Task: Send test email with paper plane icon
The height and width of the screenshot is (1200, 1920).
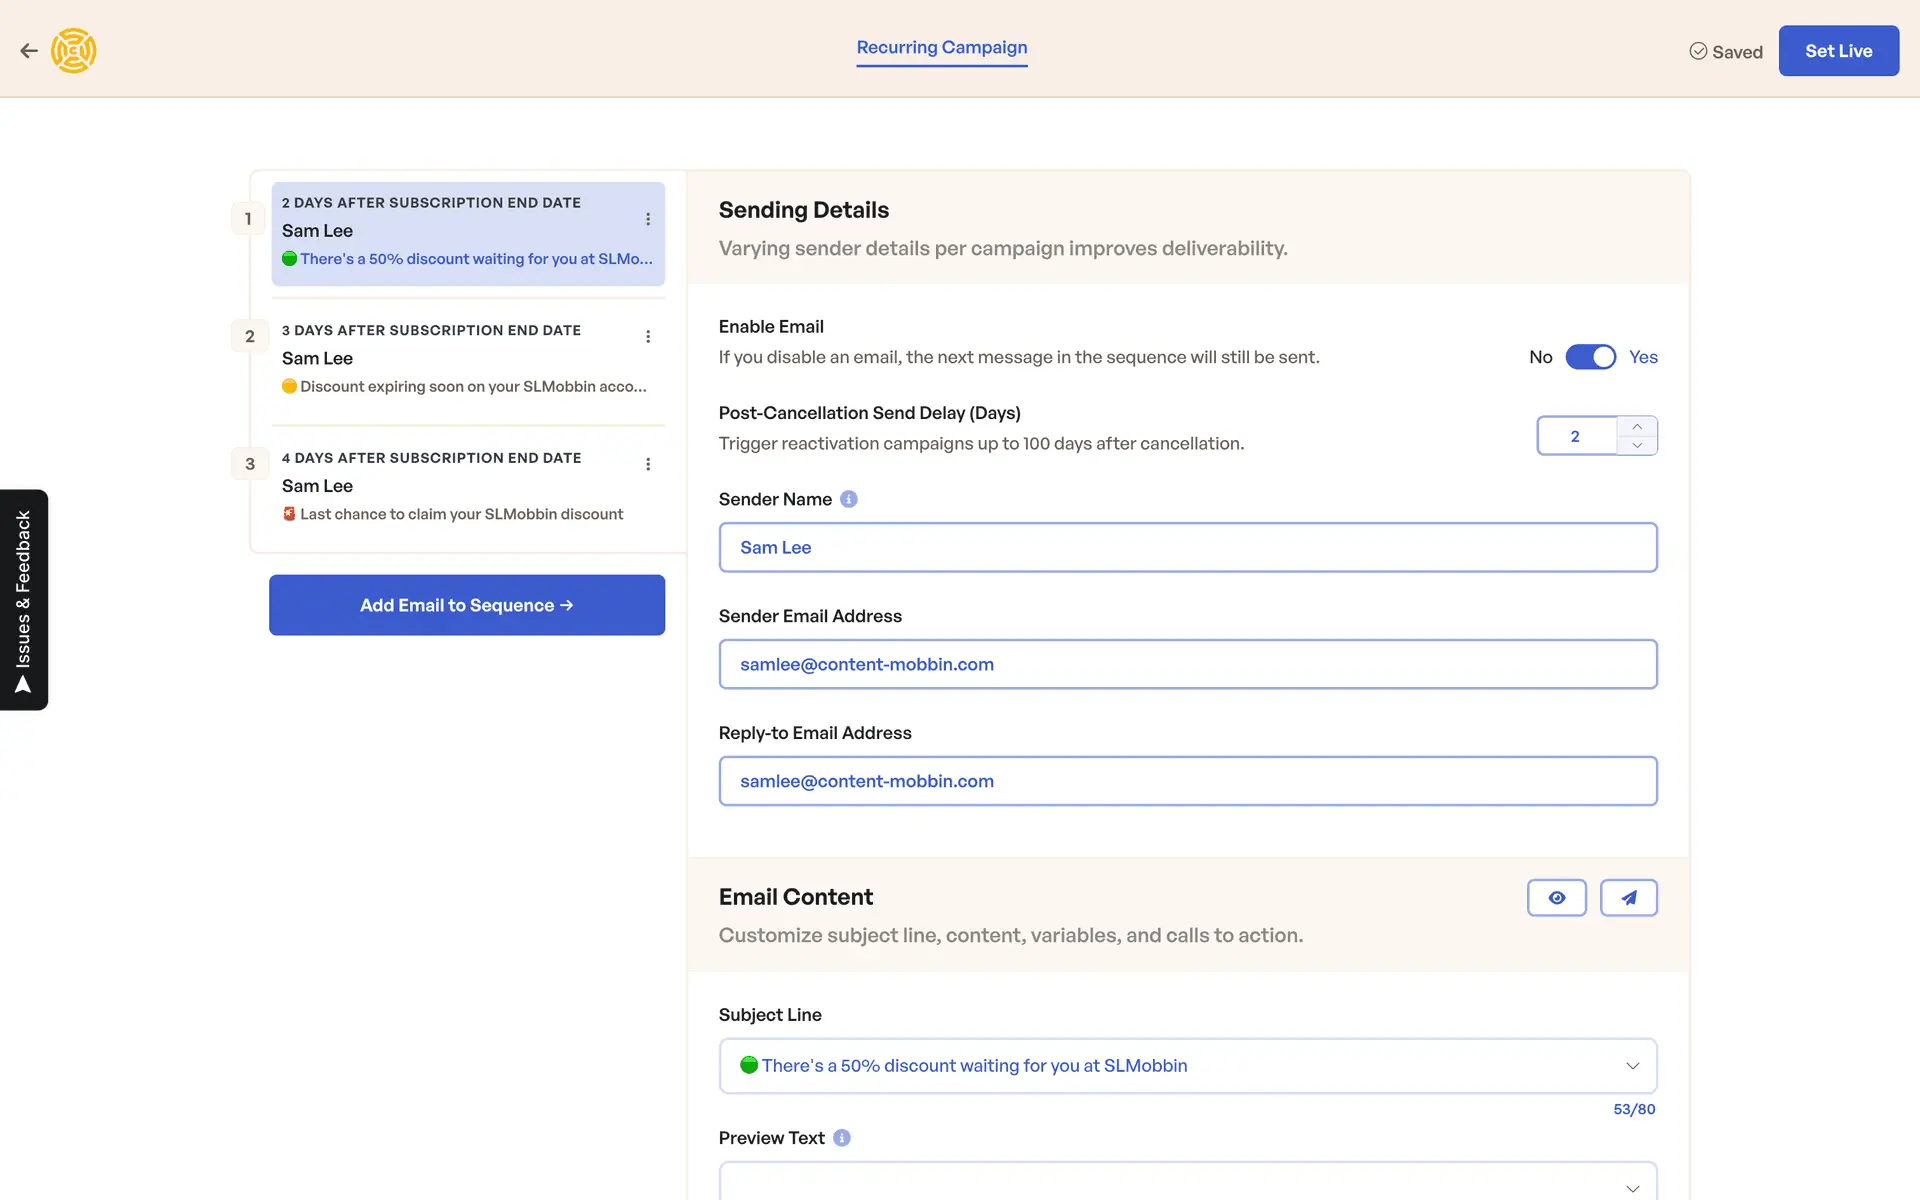Action: click(x=1628, y=898)
